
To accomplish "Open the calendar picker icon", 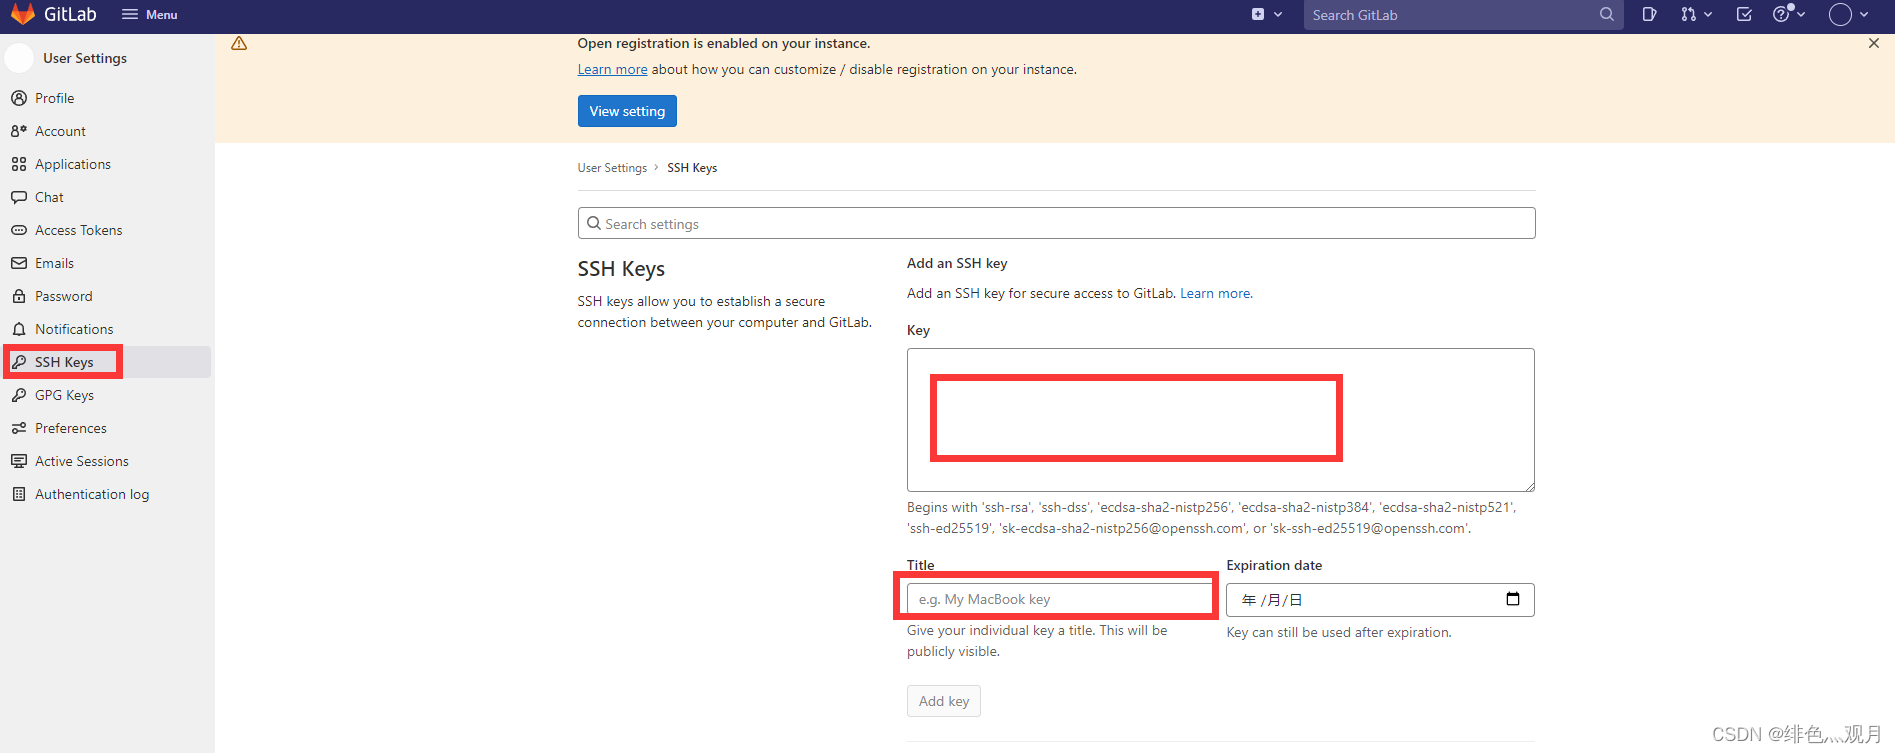I will pos(1513,599).
